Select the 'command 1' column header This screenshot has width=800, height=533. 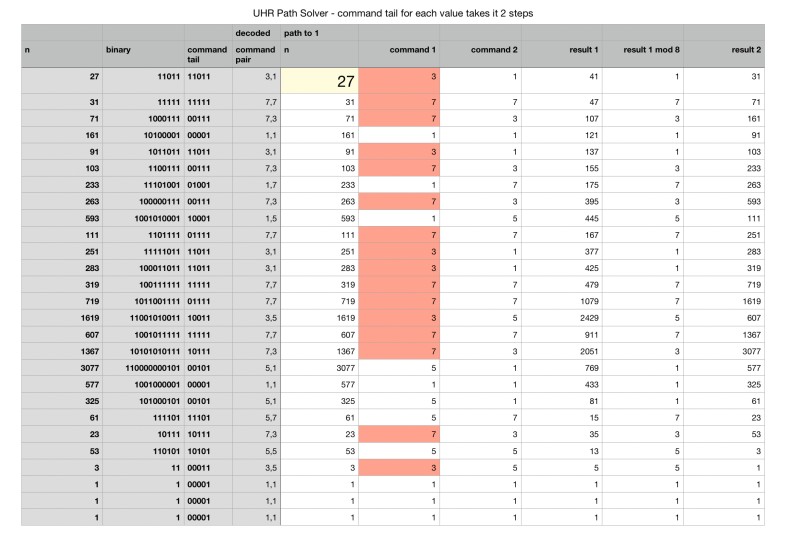[x=399, y=47]
